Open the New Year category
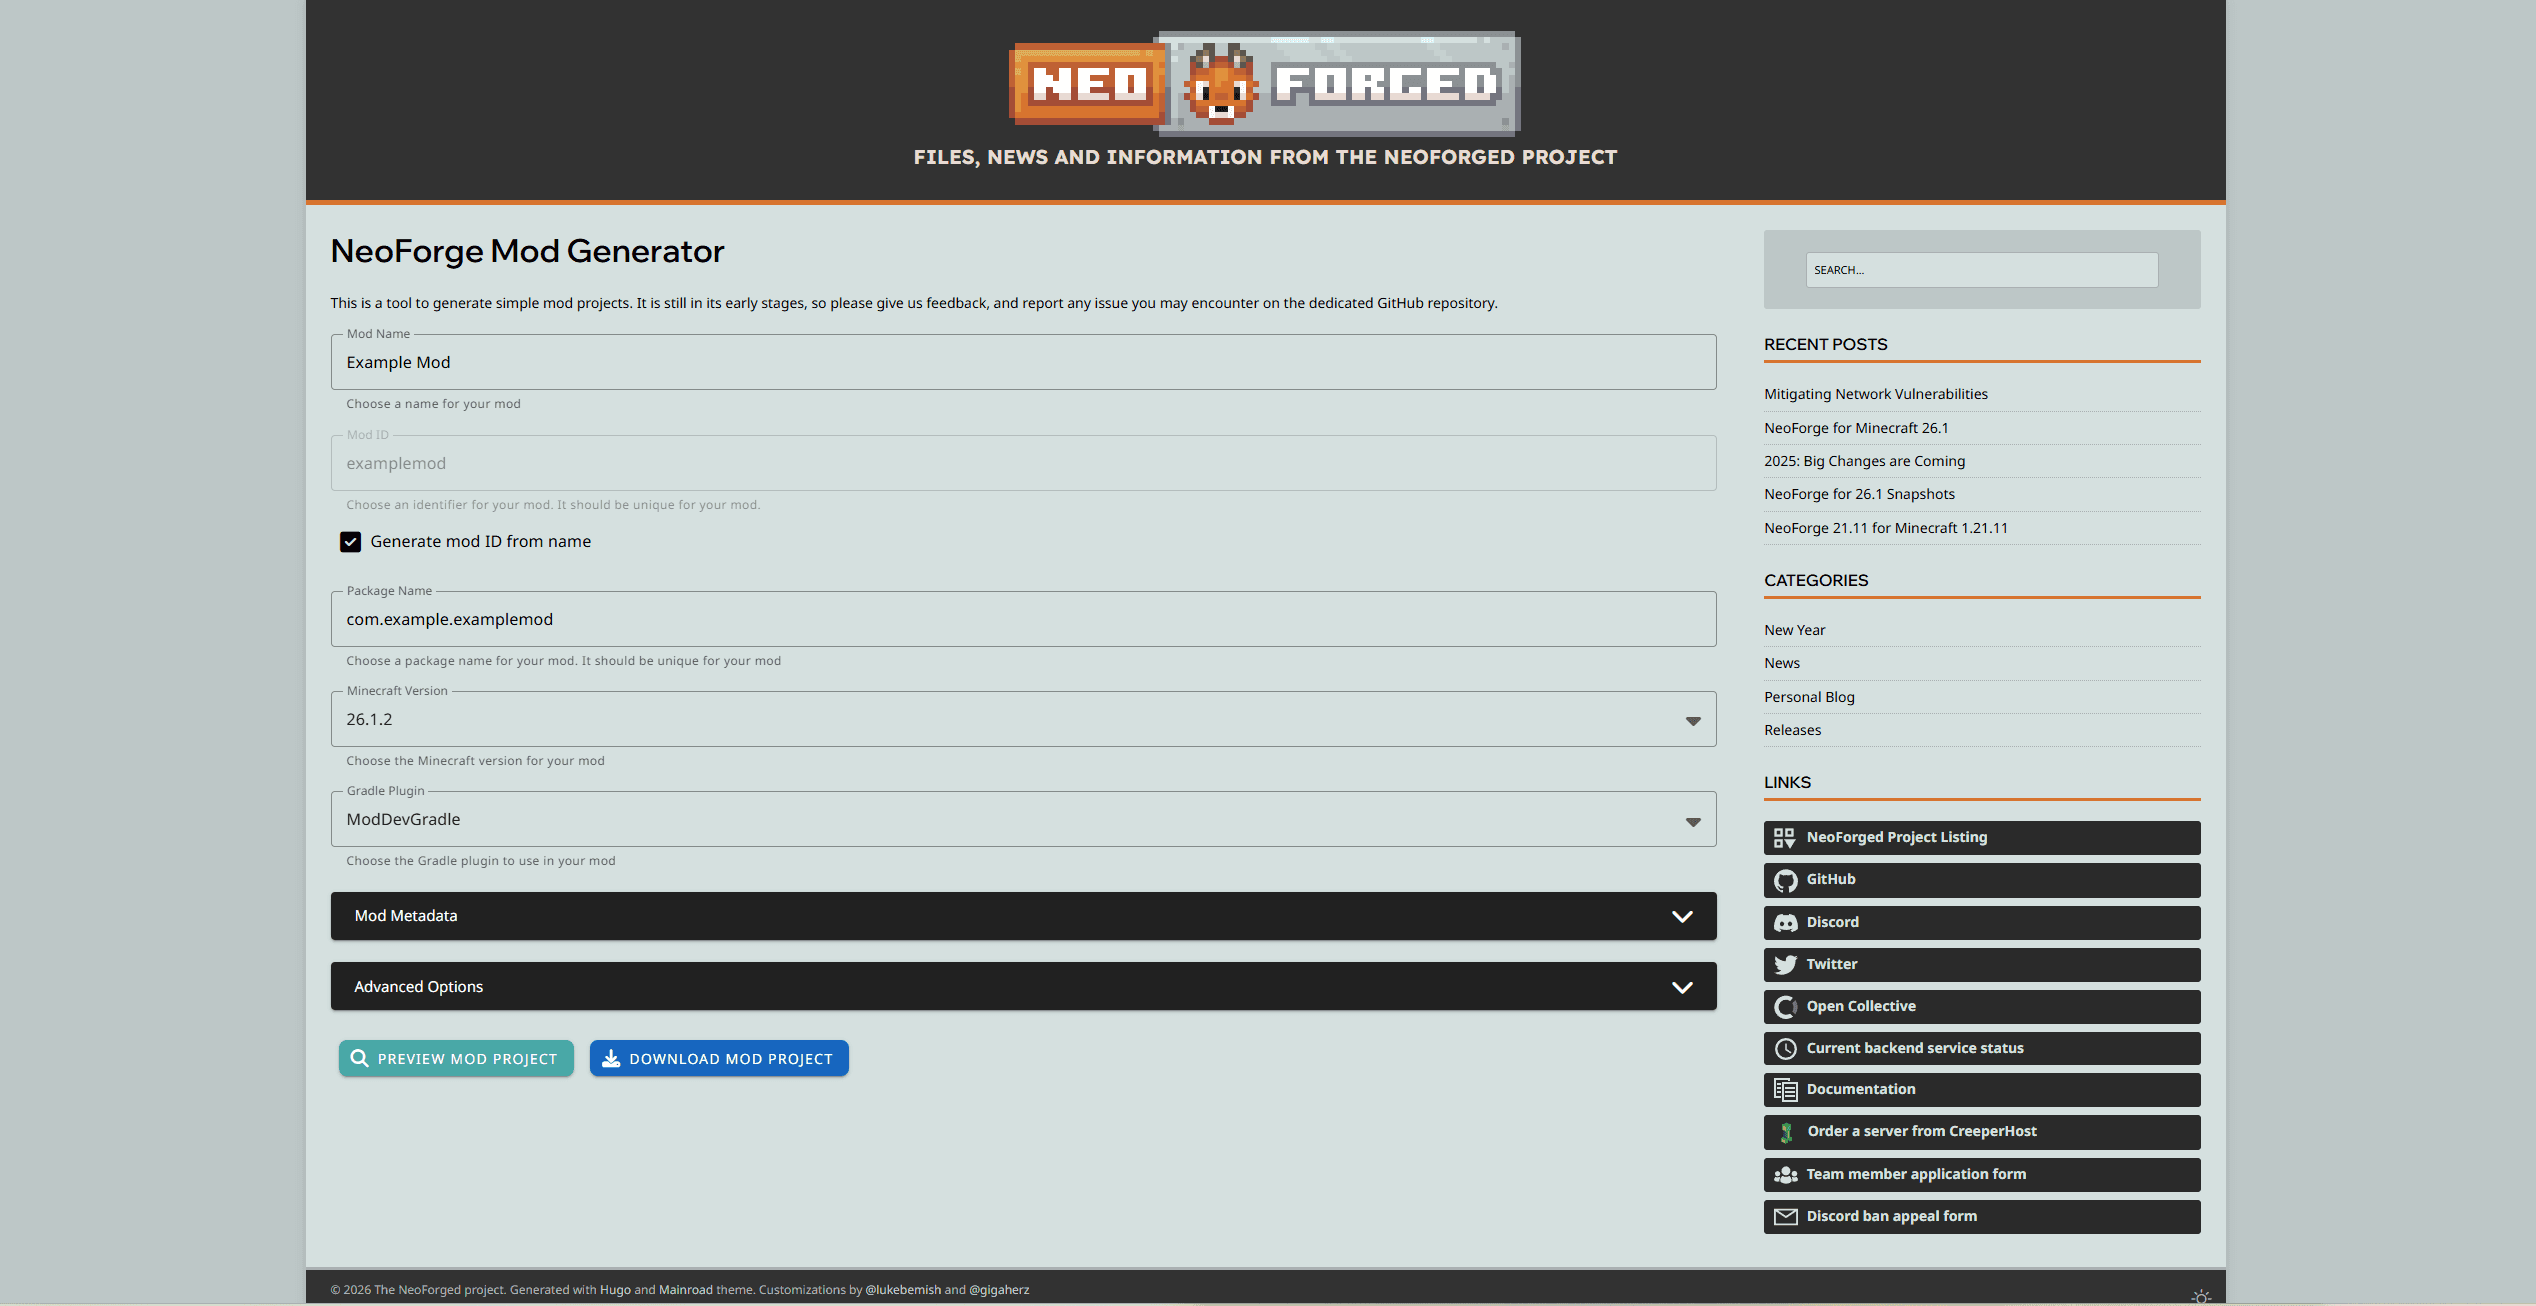This screenshot has width=2536, height=1306. [1794, 630]
